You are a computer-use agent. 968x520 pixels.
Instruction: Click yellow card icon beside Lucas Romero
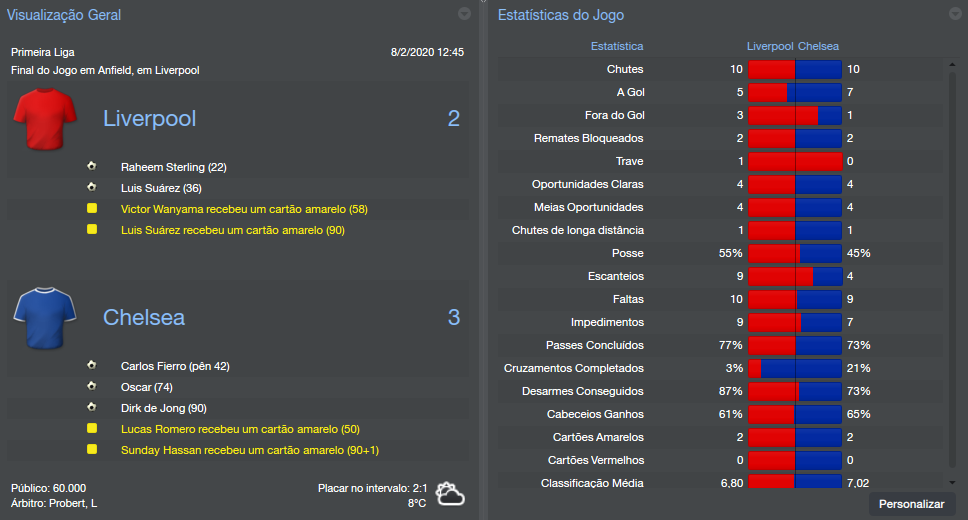(x=92, y=428)
